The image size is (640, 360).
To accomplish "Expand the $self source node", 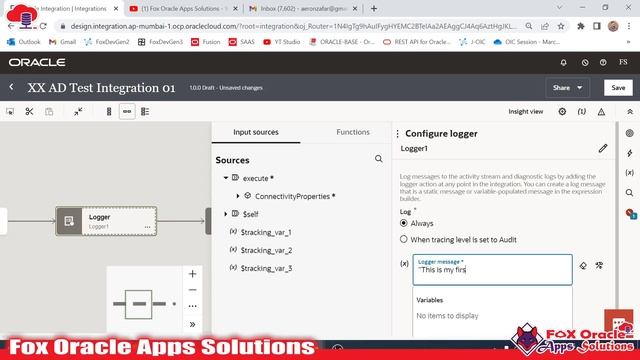I will click(226, 214).
